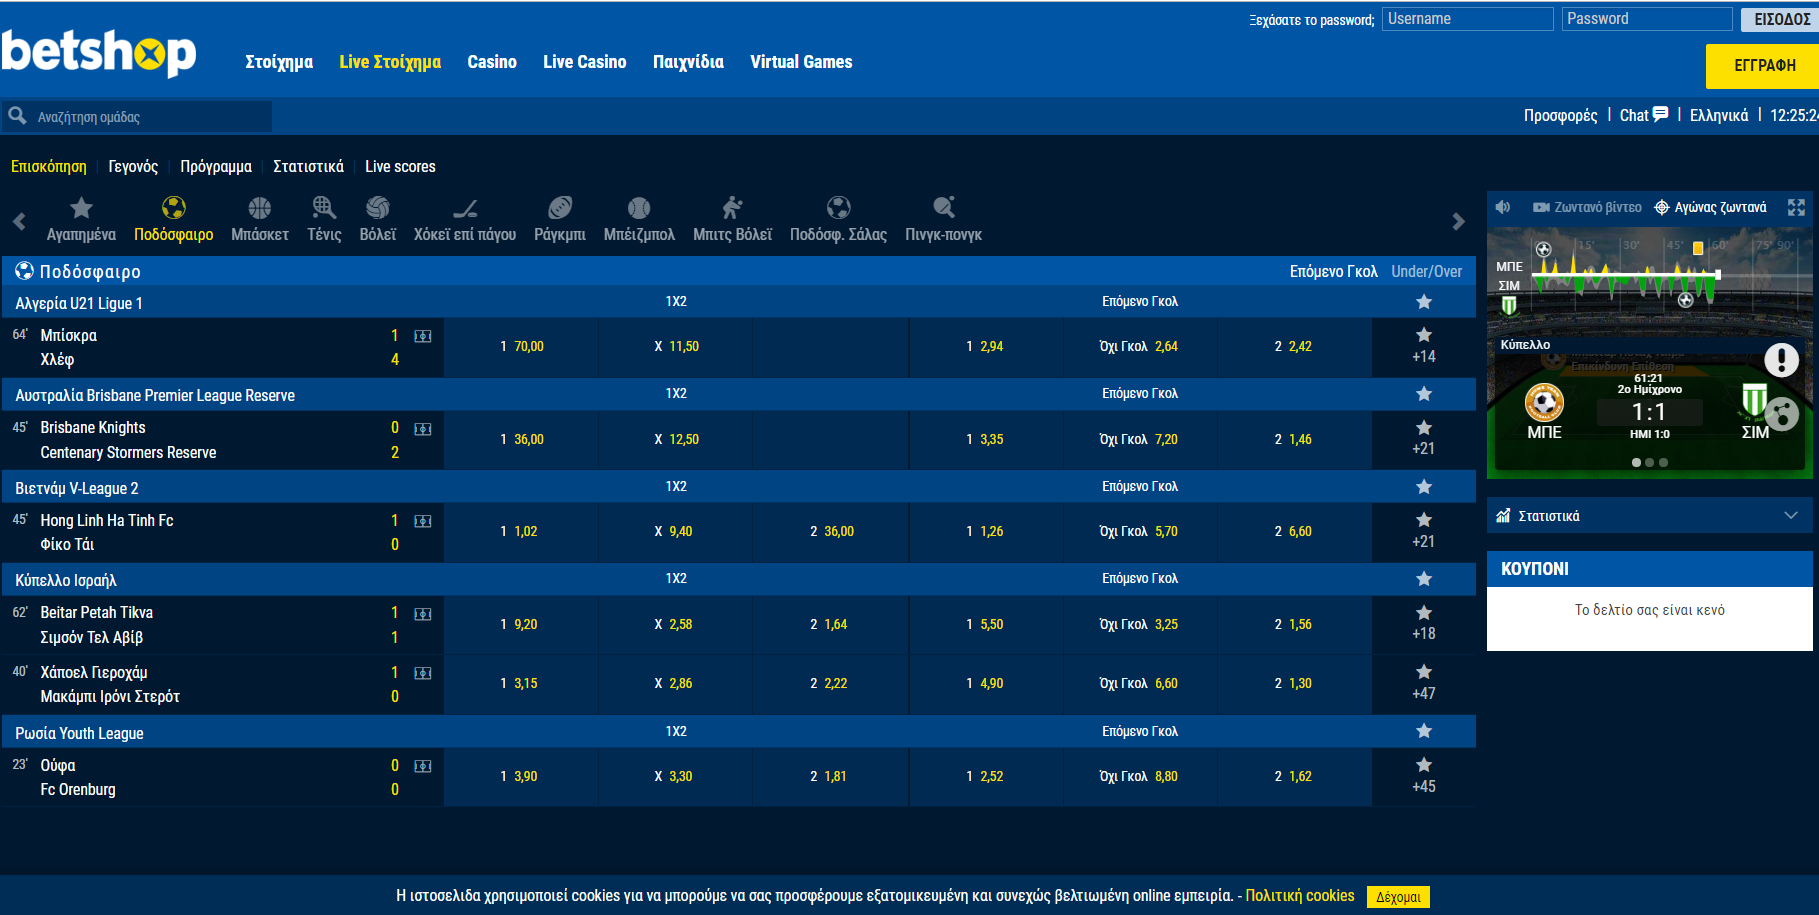
Task: Expand +18 markets for Beitar Petah Tikva
Action: pos(1424,634)
